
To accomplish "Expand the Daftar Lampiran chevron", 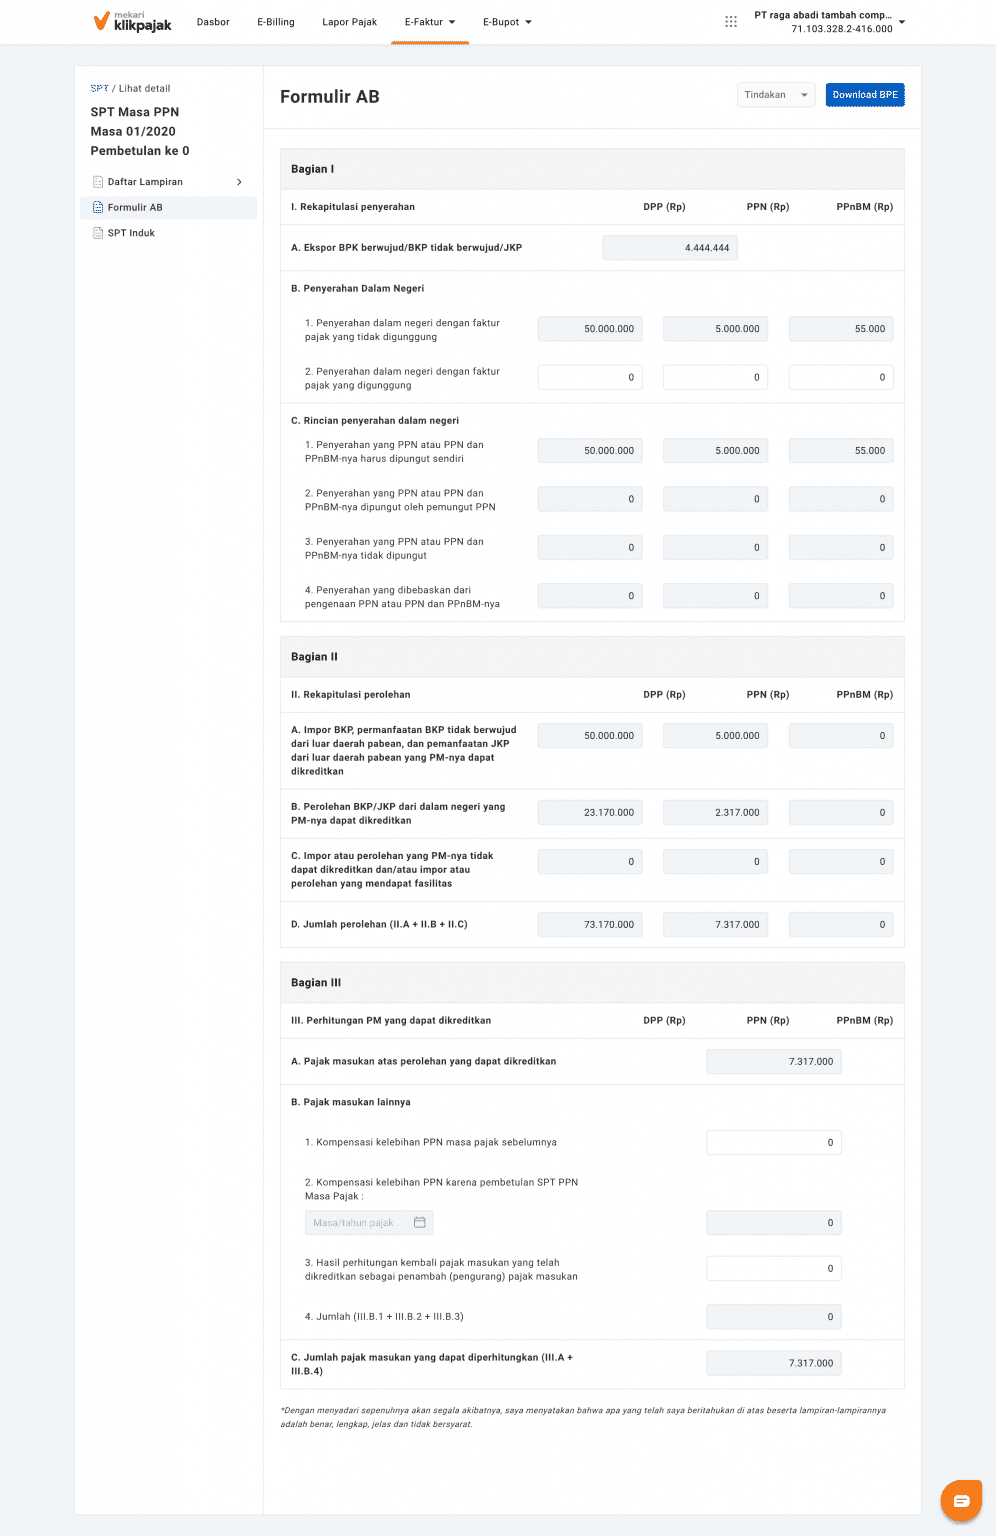I will pos(239,182).
